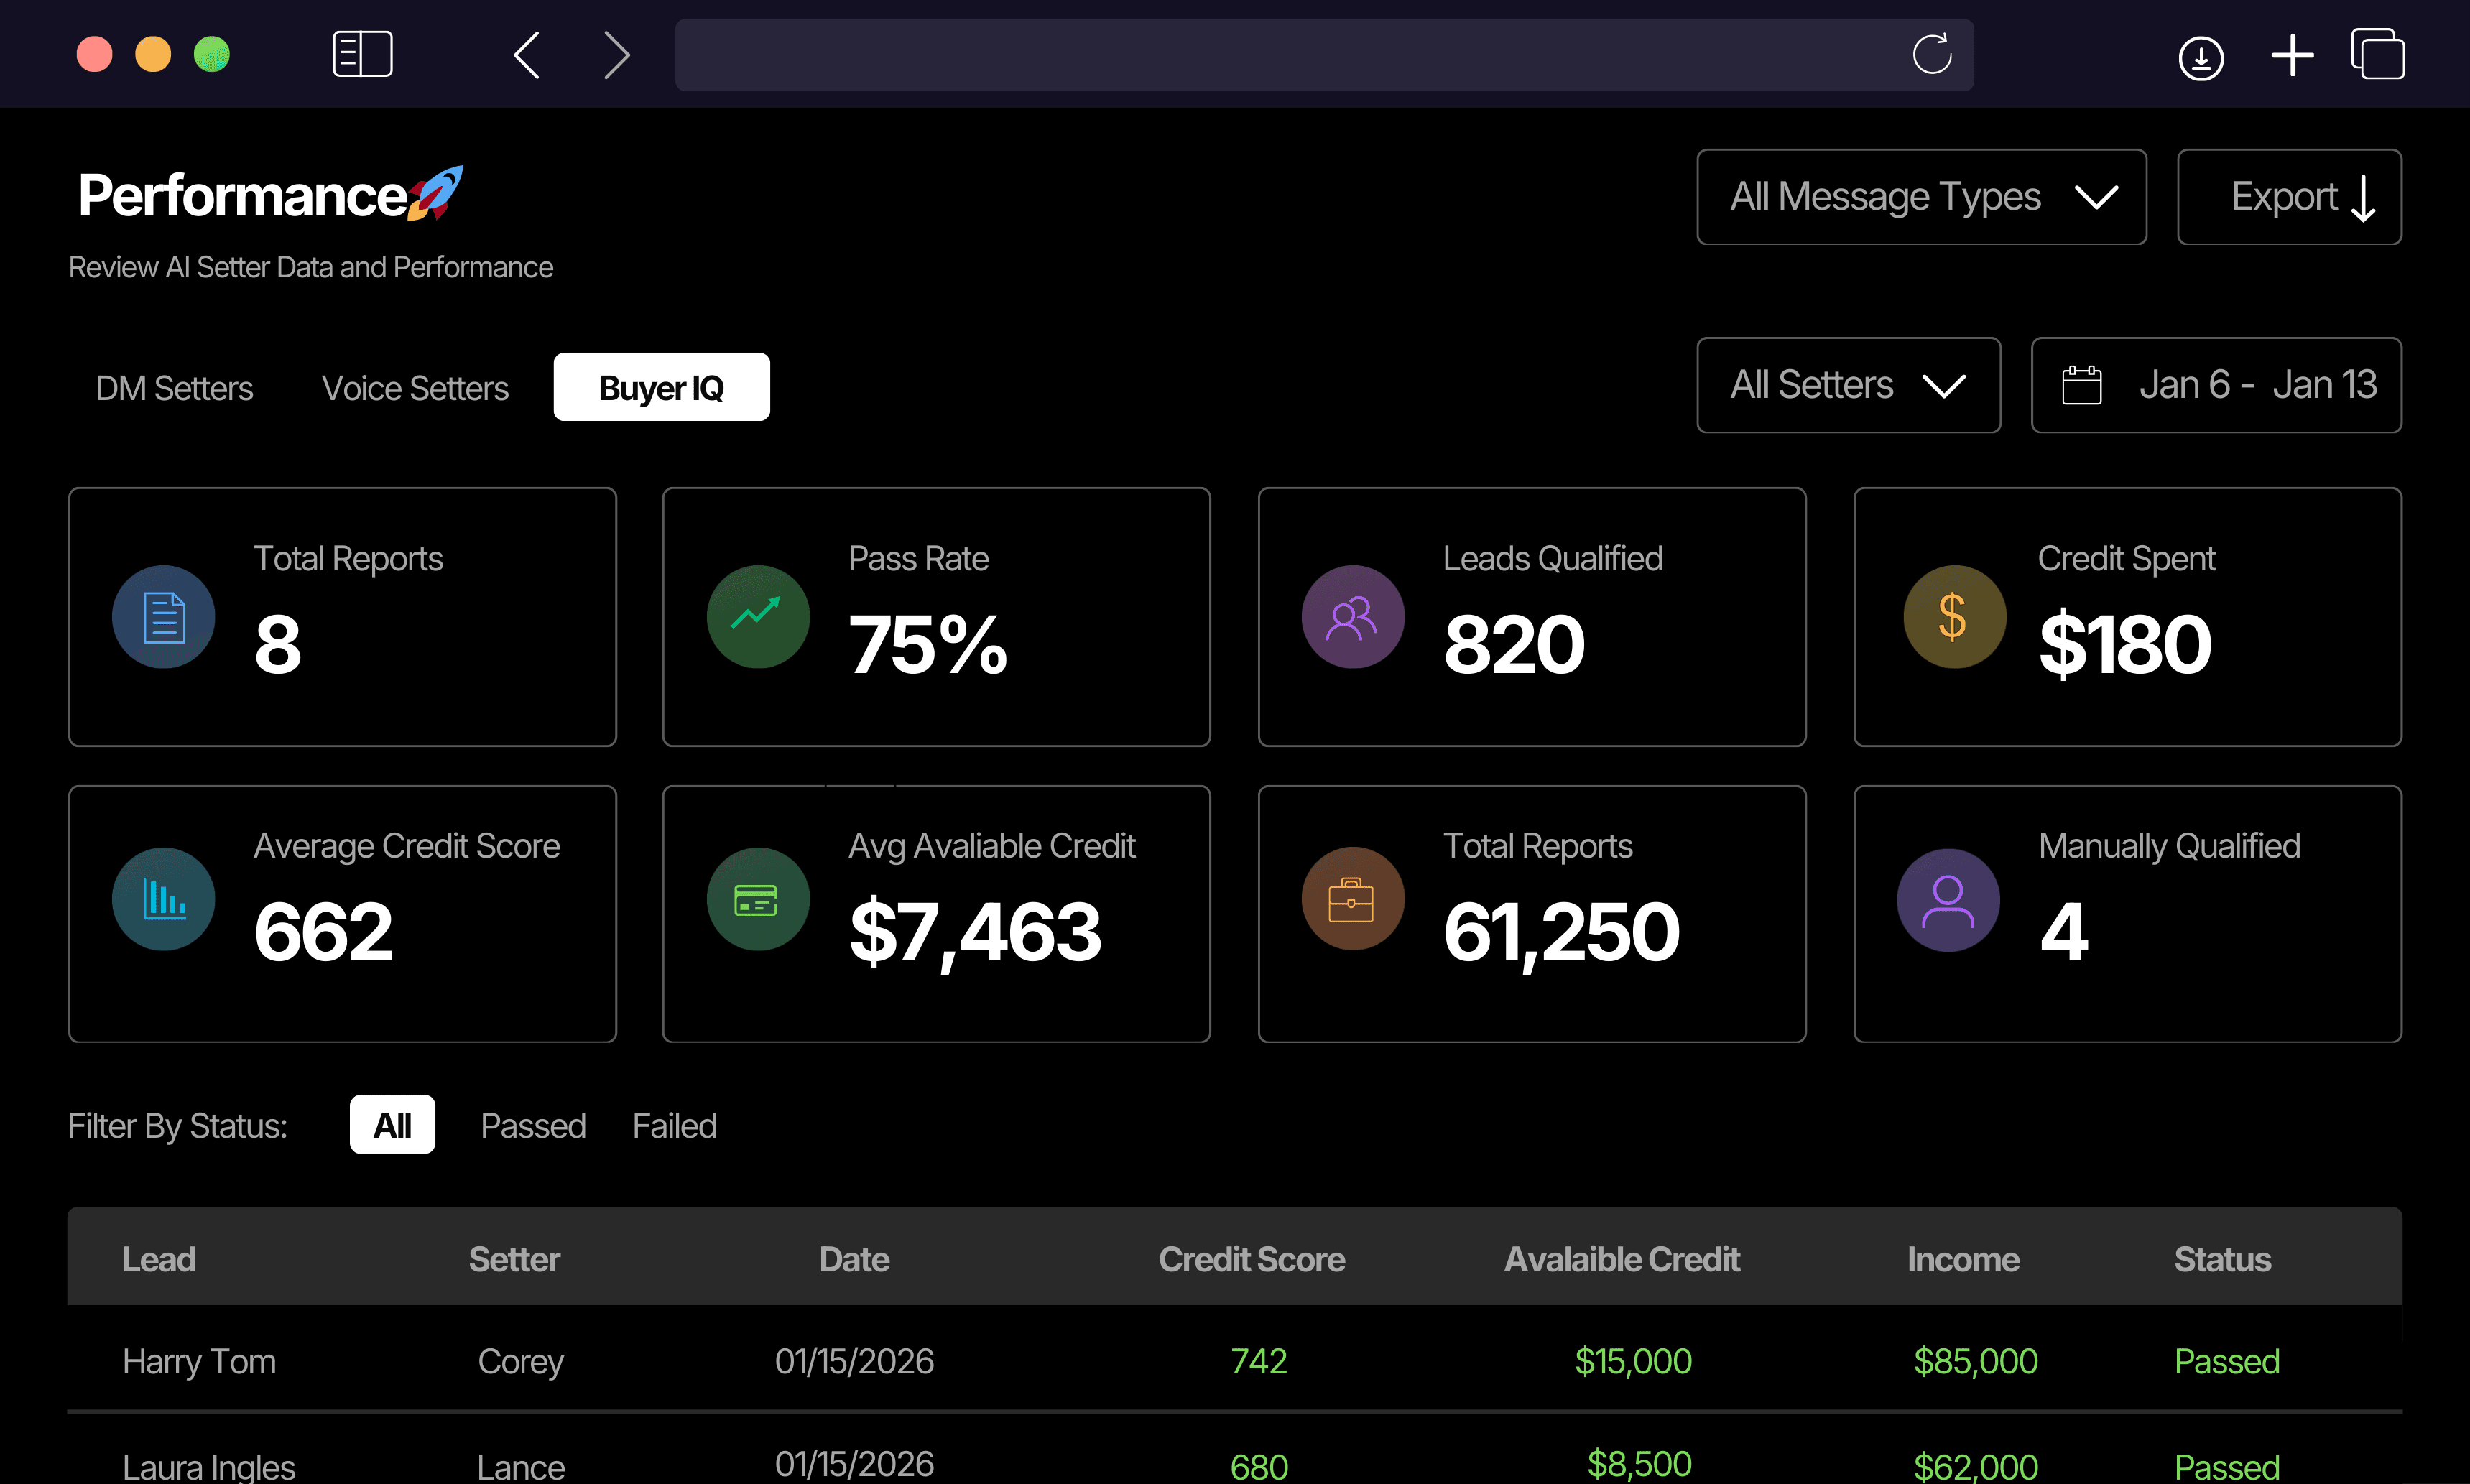Image resolution: width=2470 pixels, height=1484 pixels.
Task: Click the Export button
Action: pos(2288,197)
